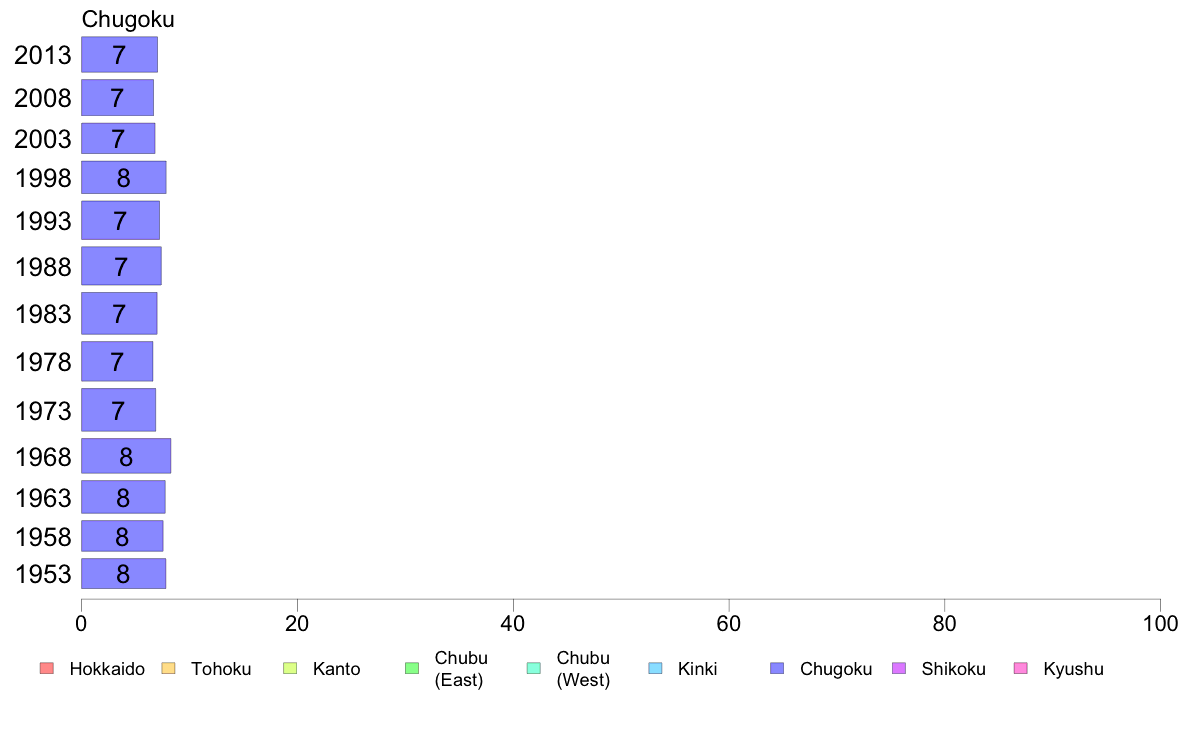Viewport: 1188px width, 736px height.
Task: Click the Kyushu legend color swatch
Action: (x=1021, y=669)
